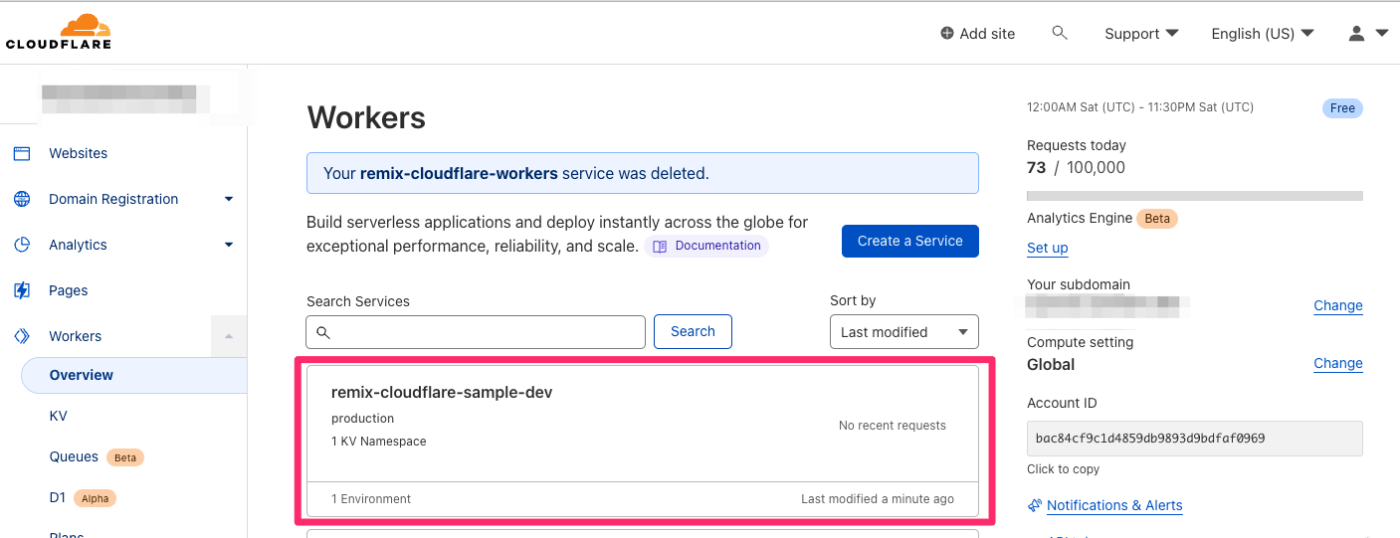Click the Workers diamond icon
The width and height of the screenshot is (1400, 538).
[22, 336]
